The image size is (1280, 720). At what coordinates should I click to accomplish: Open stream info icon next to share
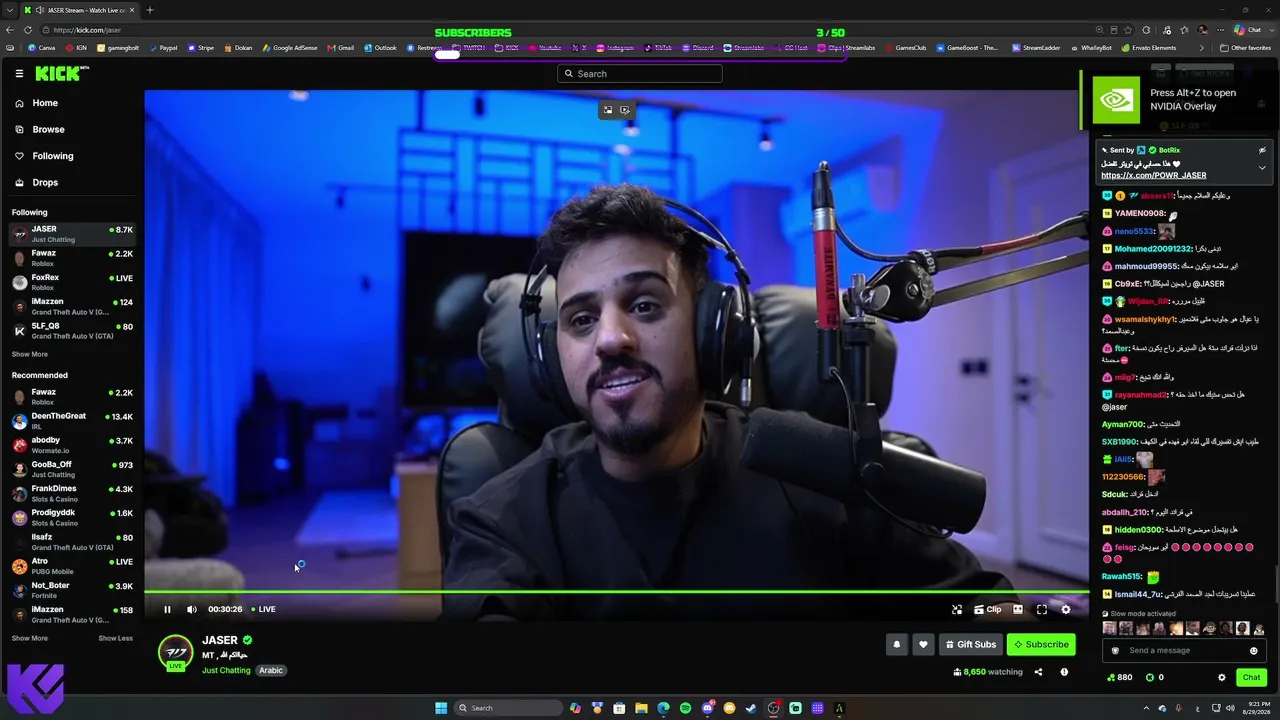1064,672
